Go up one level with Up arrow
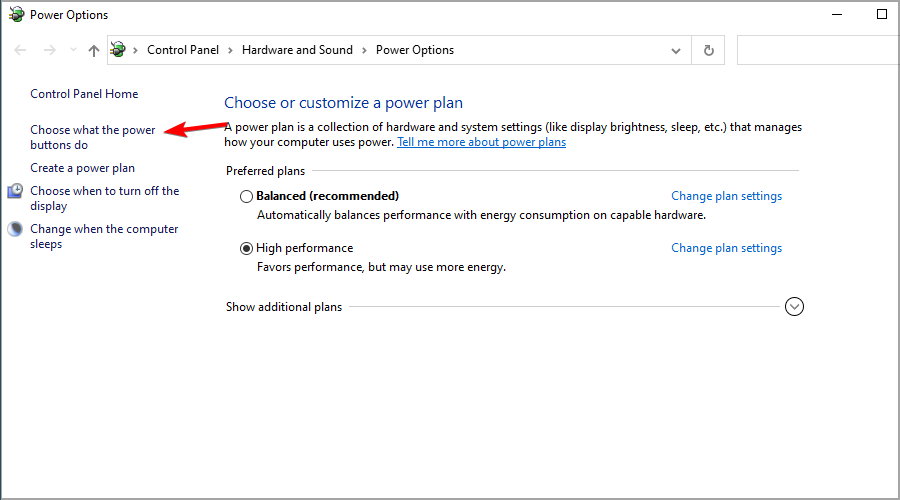This screenshot has width=900, height=500. point(94,51)
